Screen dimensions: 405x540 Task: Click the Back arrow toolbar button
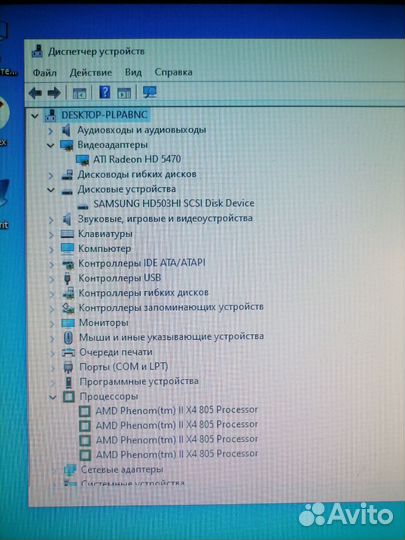35,93
